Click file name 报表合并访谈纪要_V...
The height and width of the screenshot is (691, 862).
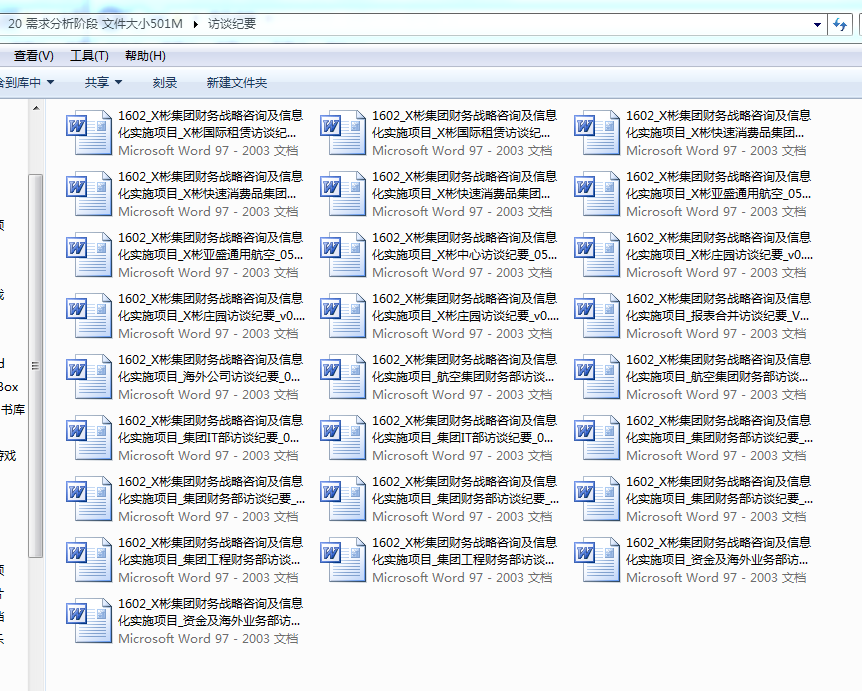point(719,307)
